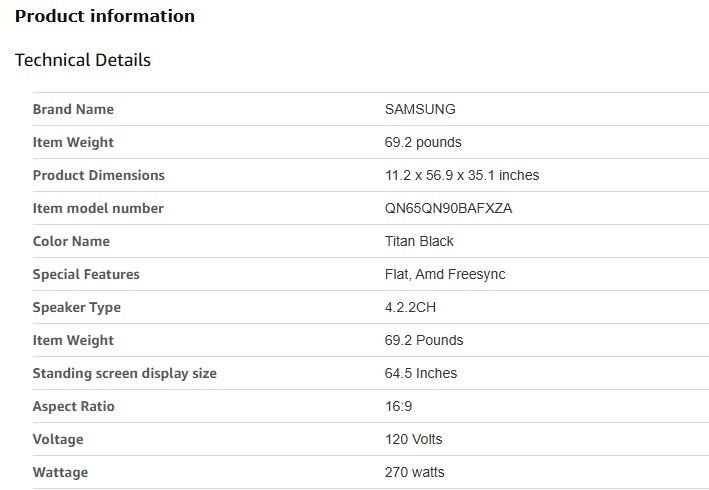Select the 270 watts value

pos(415,472)
